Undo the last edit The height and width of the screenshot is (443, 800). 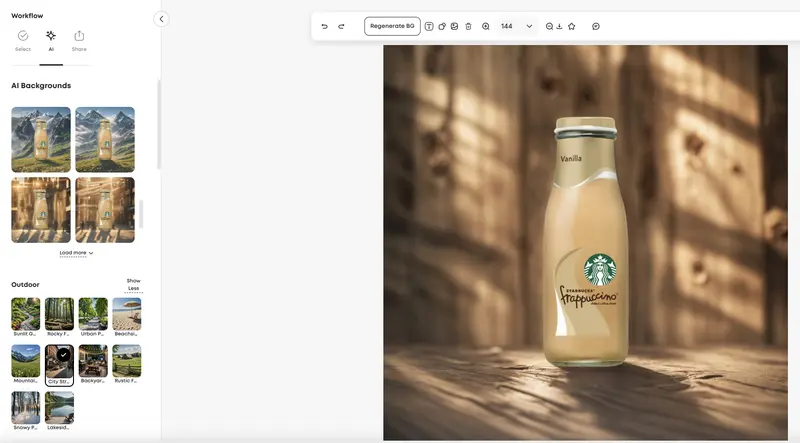(324, 26)
